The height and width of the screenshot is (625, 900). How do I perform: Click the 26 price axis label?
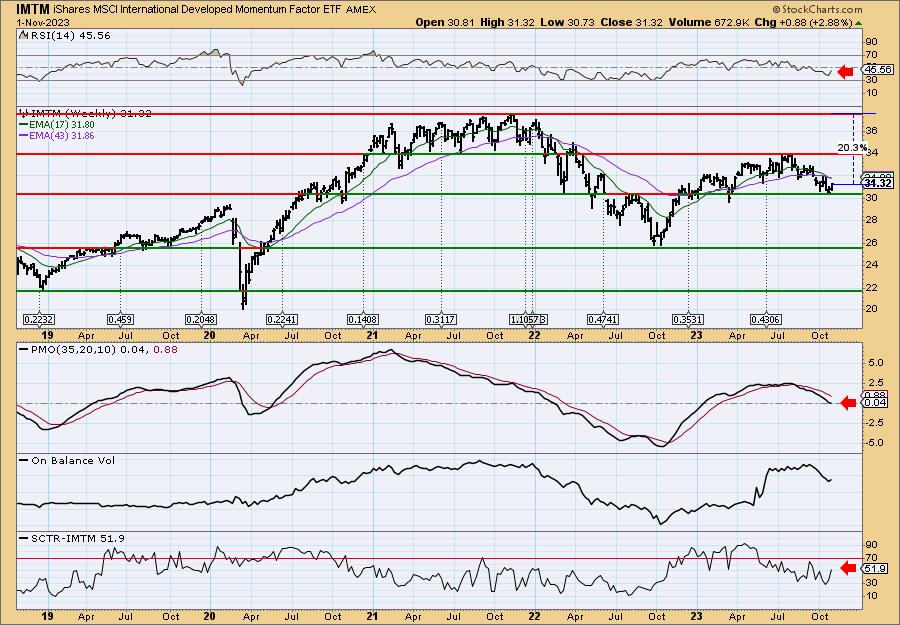[x=871, y=242]
